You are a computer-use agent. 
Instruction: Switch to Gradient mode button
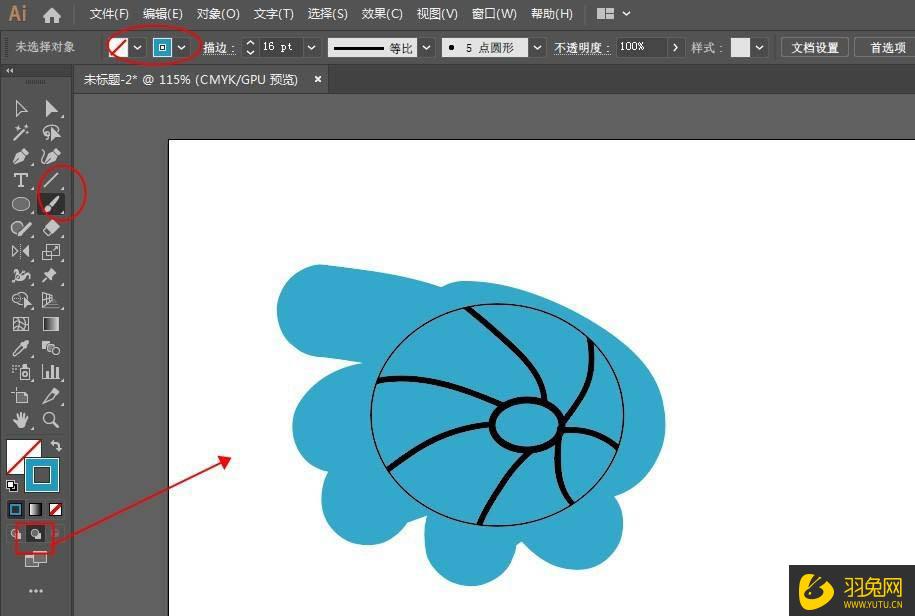pyautogui.click(x=36, y=509)
